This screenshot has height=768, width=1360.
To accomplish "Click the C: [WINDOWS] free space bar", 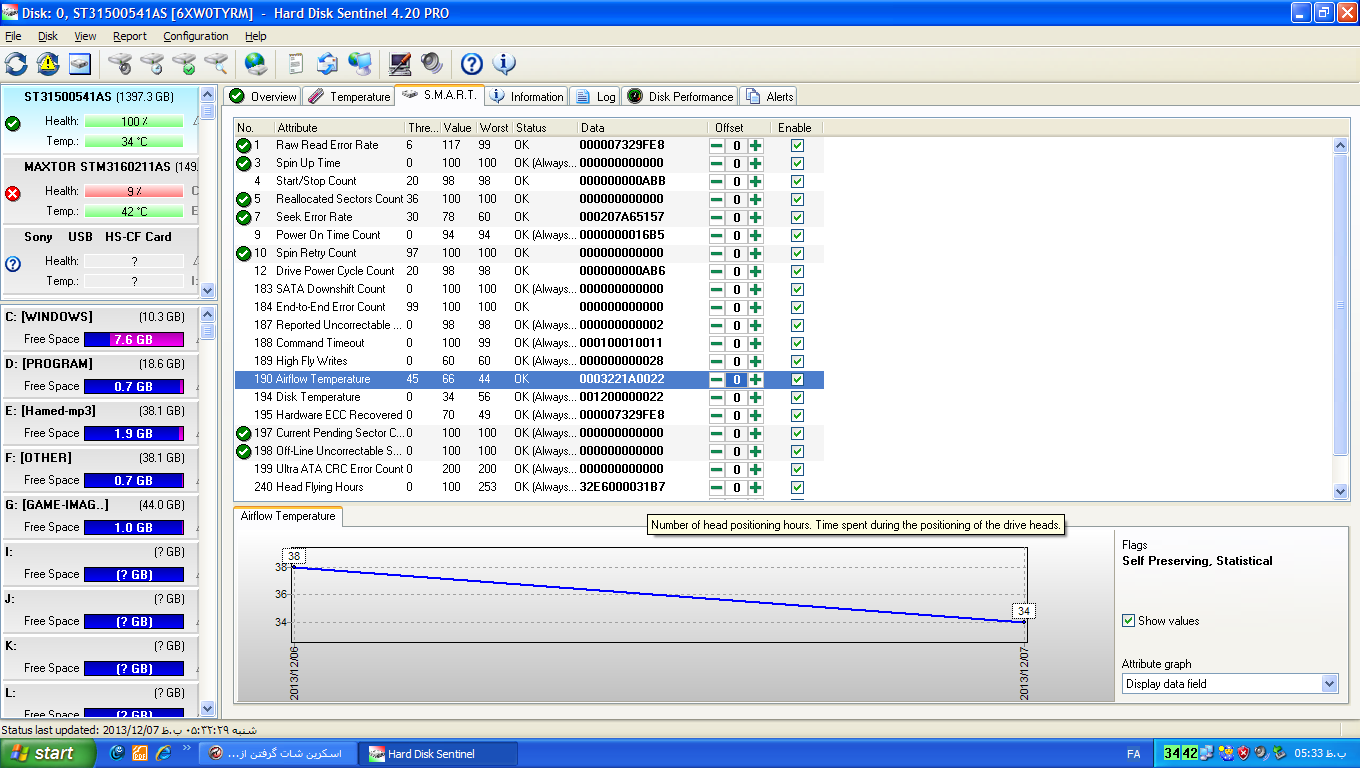I will pyautogui.click(x=134, y=339).
